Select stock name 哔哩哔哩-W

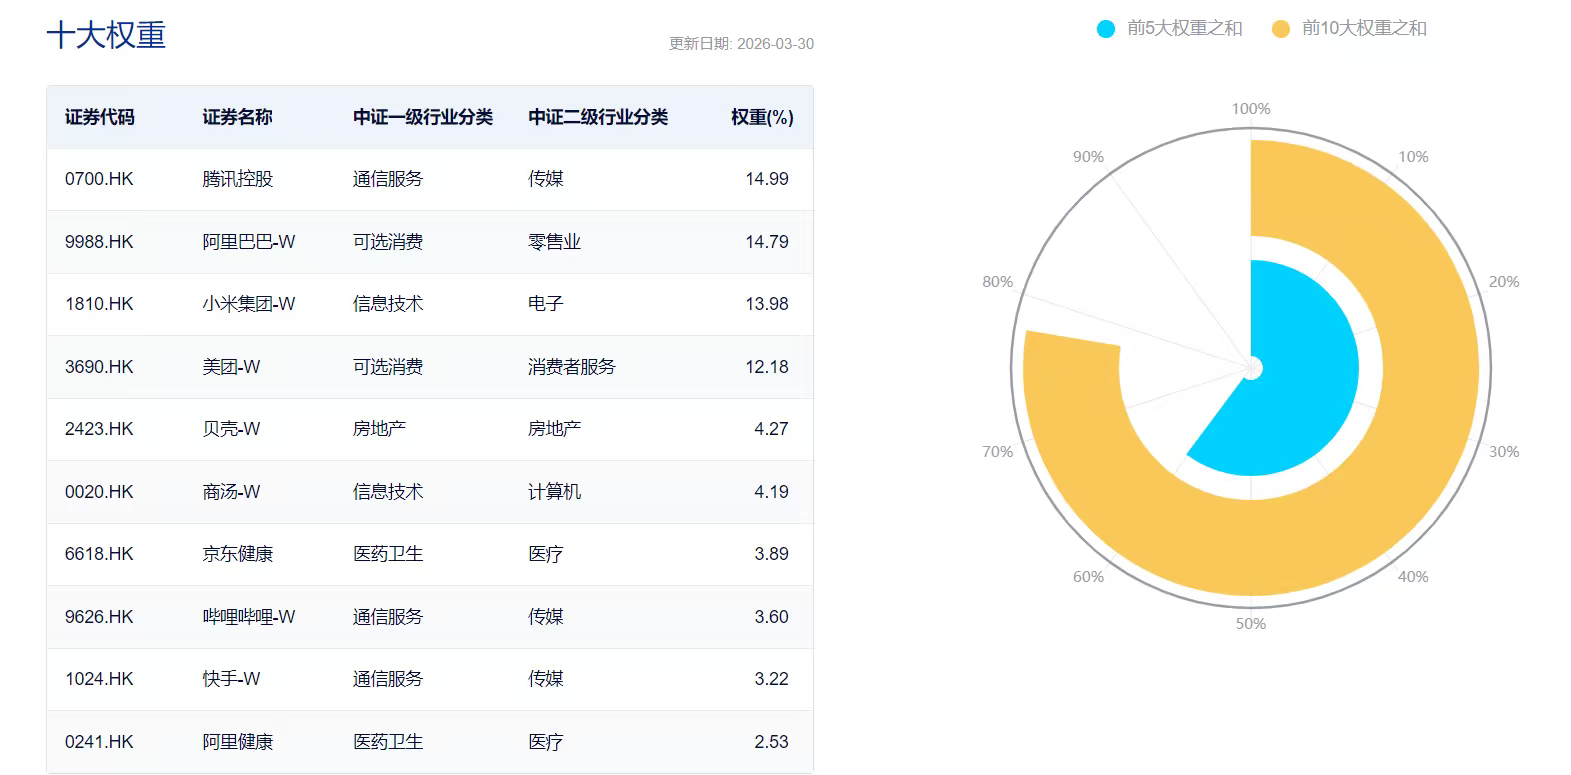point(249,617)
